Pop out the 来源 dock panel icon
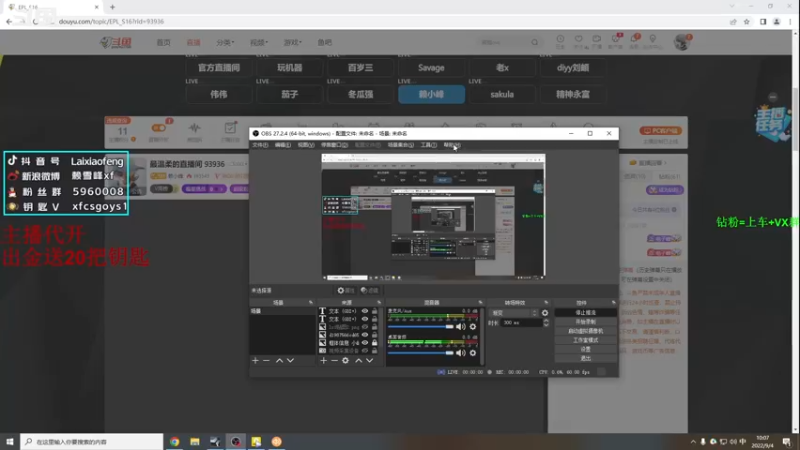Image resolution: width=800 pixels, height=450 pixels. point(379,303)
